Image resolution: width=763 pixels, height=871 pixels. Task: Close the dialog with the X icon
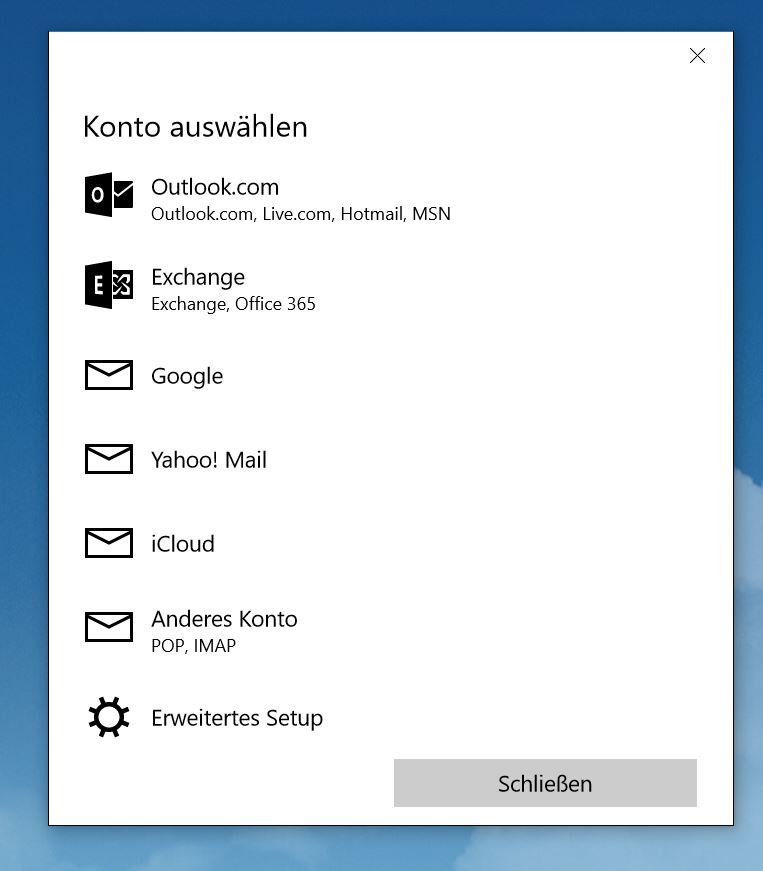(697, 56)
